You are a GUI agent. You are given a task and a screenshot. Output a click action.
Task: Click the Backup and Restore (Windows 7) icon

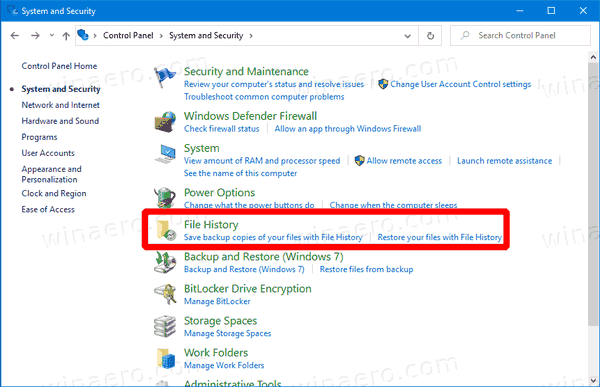(165, 262)
